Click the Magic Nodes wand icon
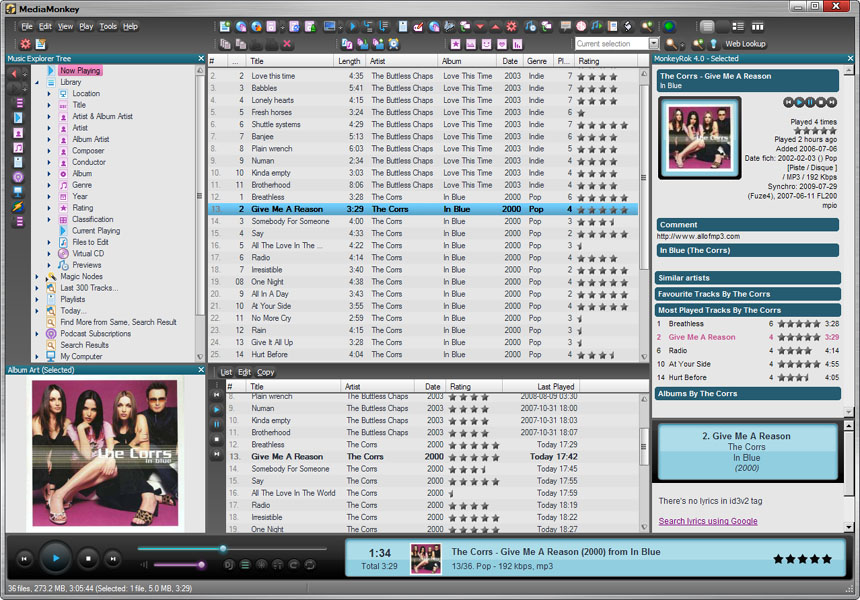The width and height of the screenshot is (860, 600). point(51,277)
